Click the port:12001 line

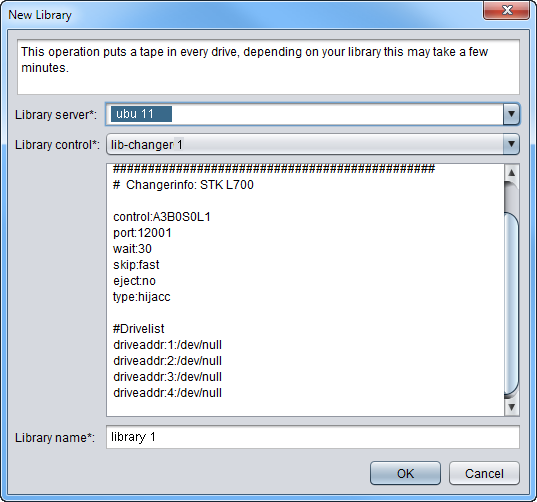point(142,233)
